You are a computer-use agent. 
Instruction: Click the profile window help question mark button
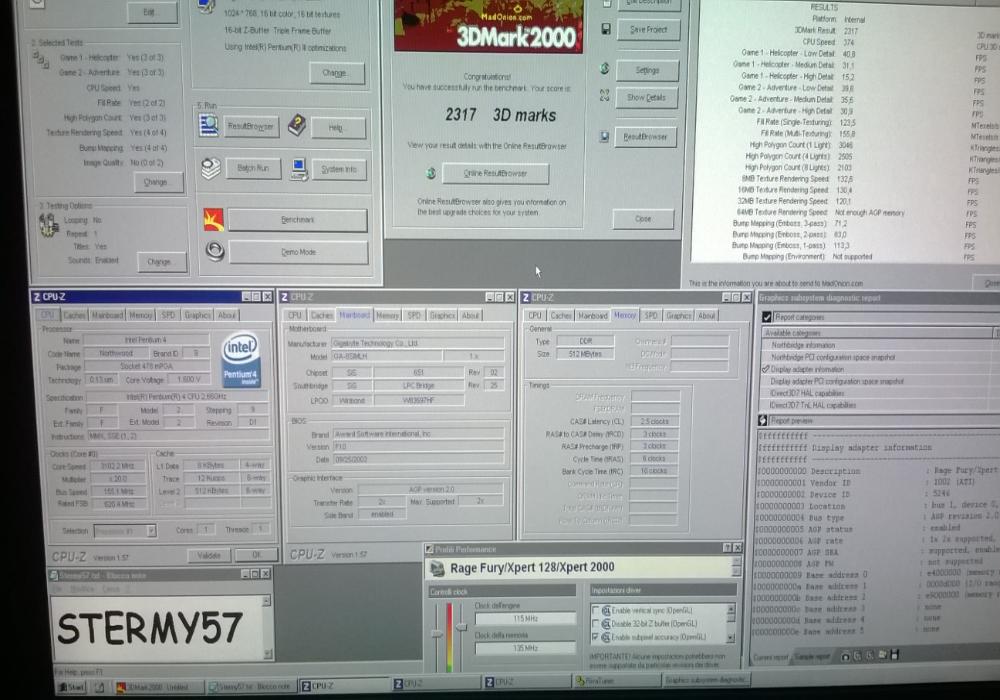pyautogui.click(x=727, y=548)
